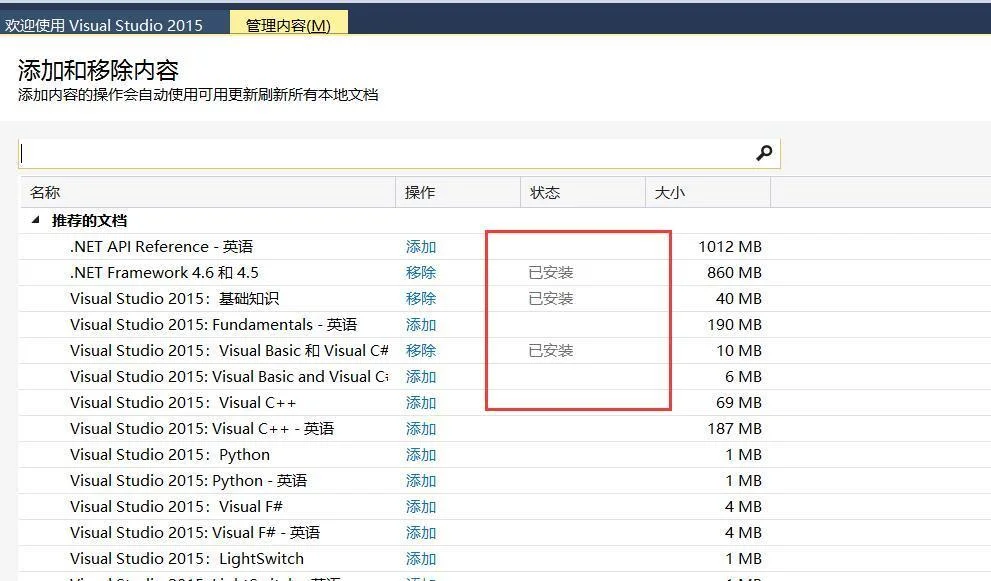The width and height of the screenshot is (991, 581).
Task: Add Visual Studio 2015: Python - 英语
Action: [421, 480]
